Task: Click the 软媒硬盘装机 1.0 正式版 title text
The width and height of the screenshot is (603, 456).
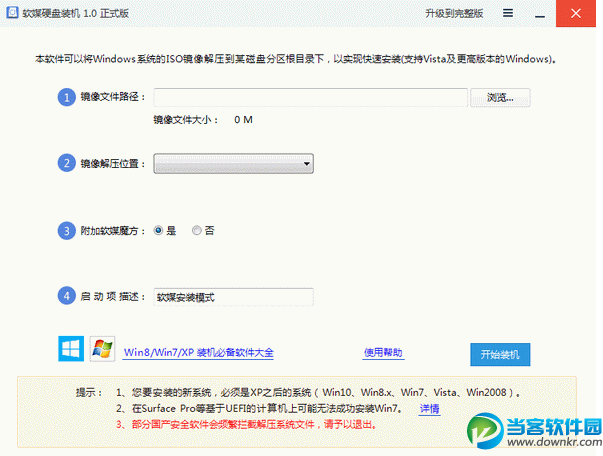Action: [75, 13]
